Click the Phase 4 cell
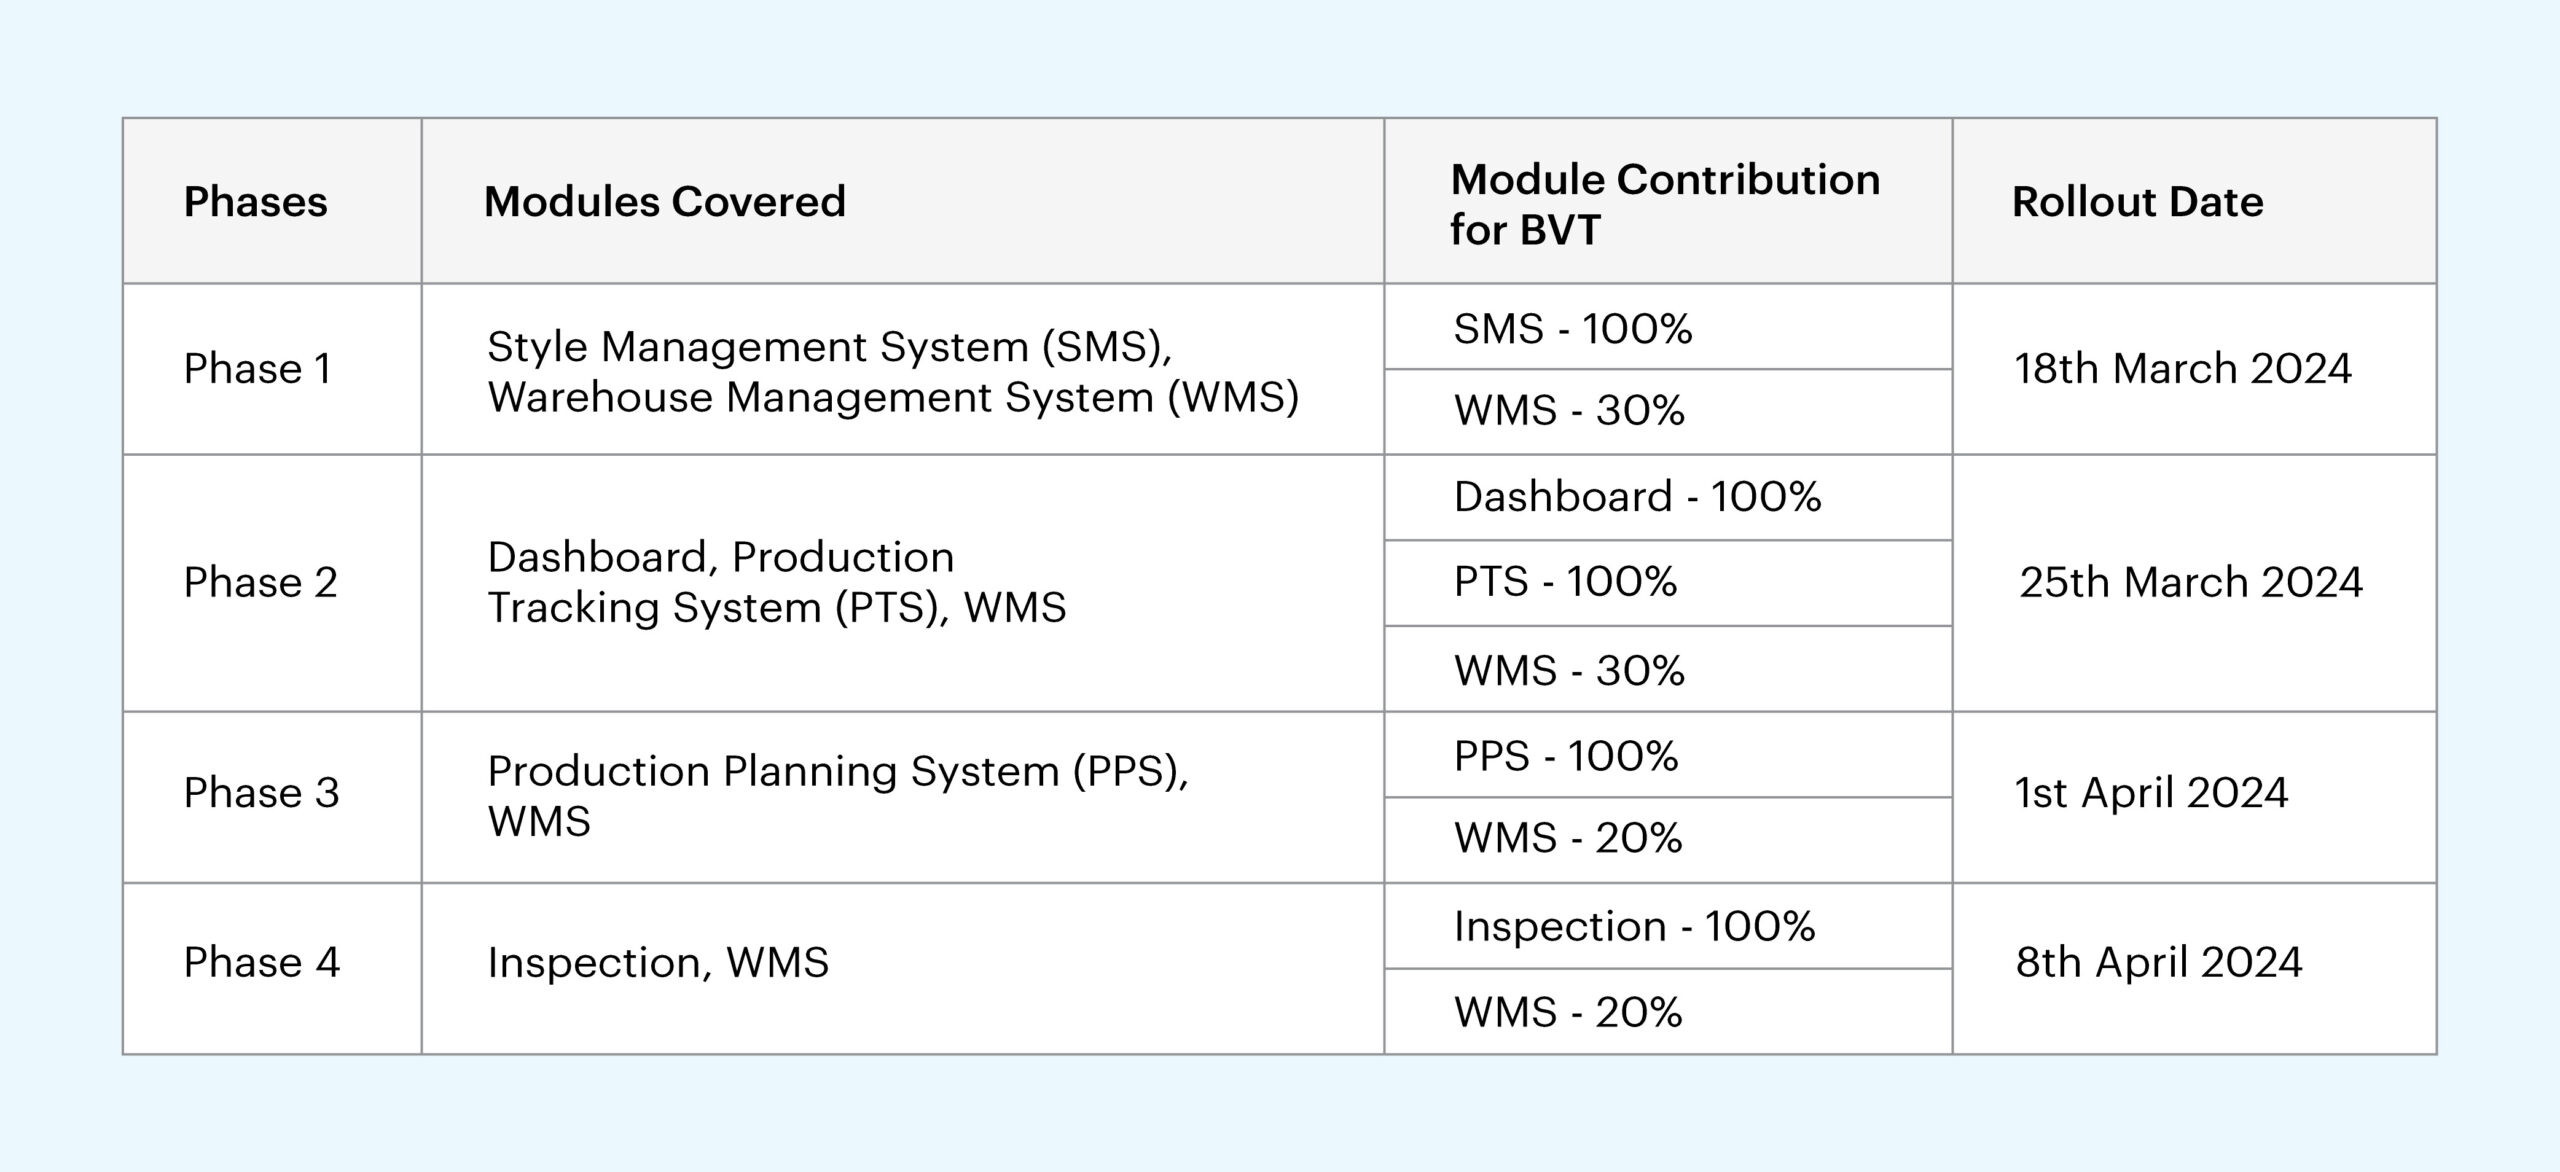The height and width of the screenshot is (1172, 2560). coord(261,963)
